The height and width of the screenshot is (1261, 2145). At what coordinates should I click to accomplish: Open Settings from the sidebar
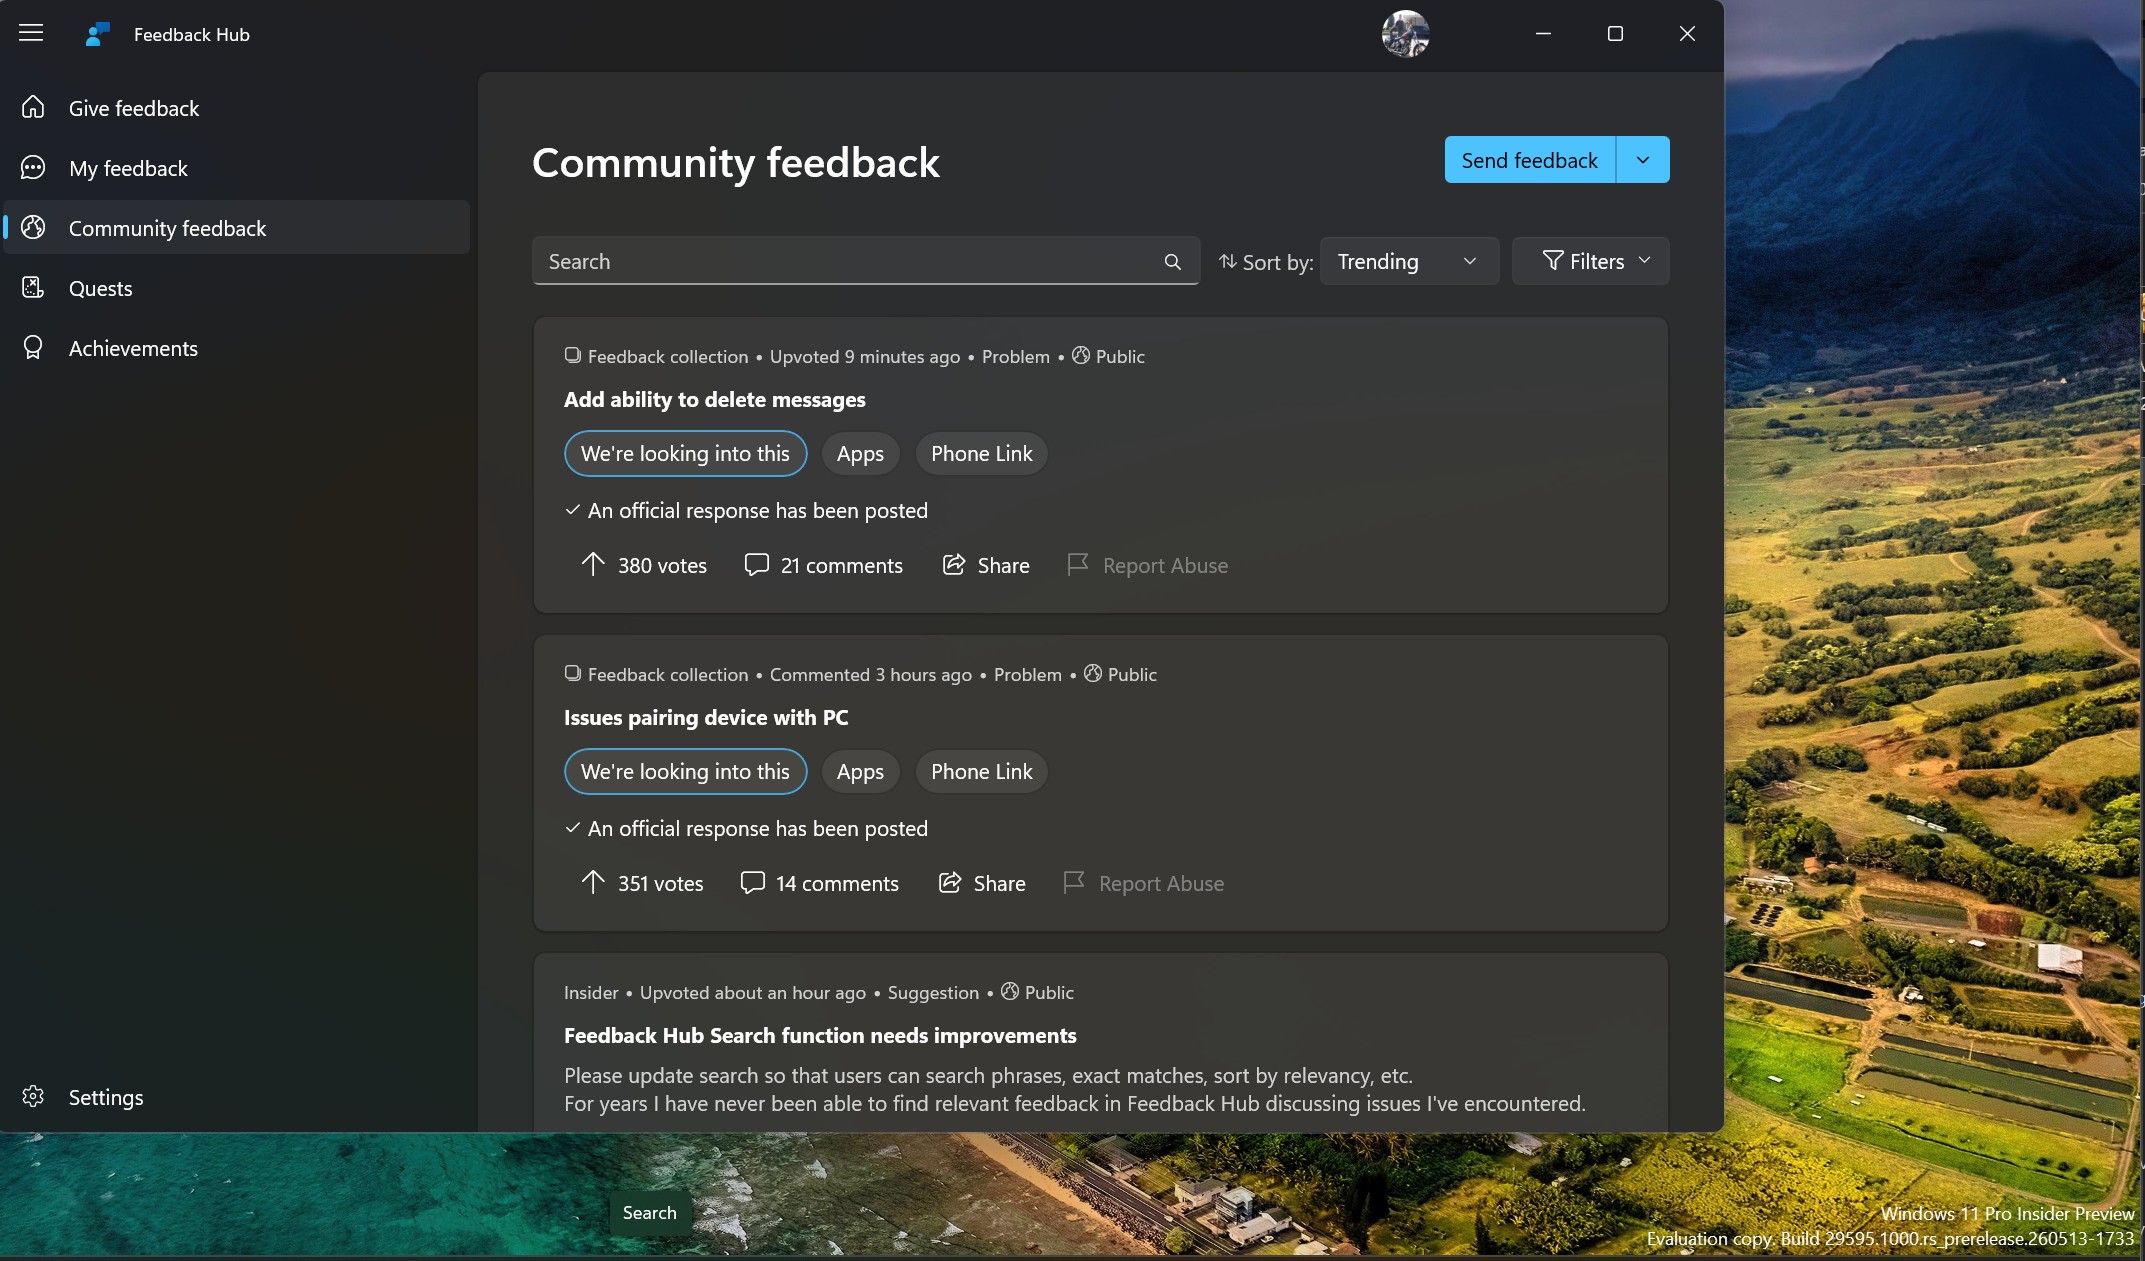click(237, 1097)
